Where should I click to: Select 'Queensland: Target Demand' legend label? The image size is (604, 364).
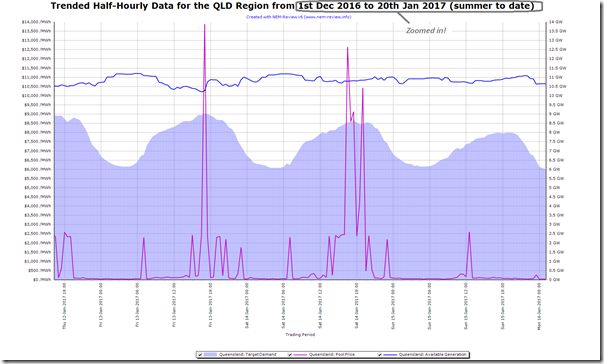tap(248, 354)
